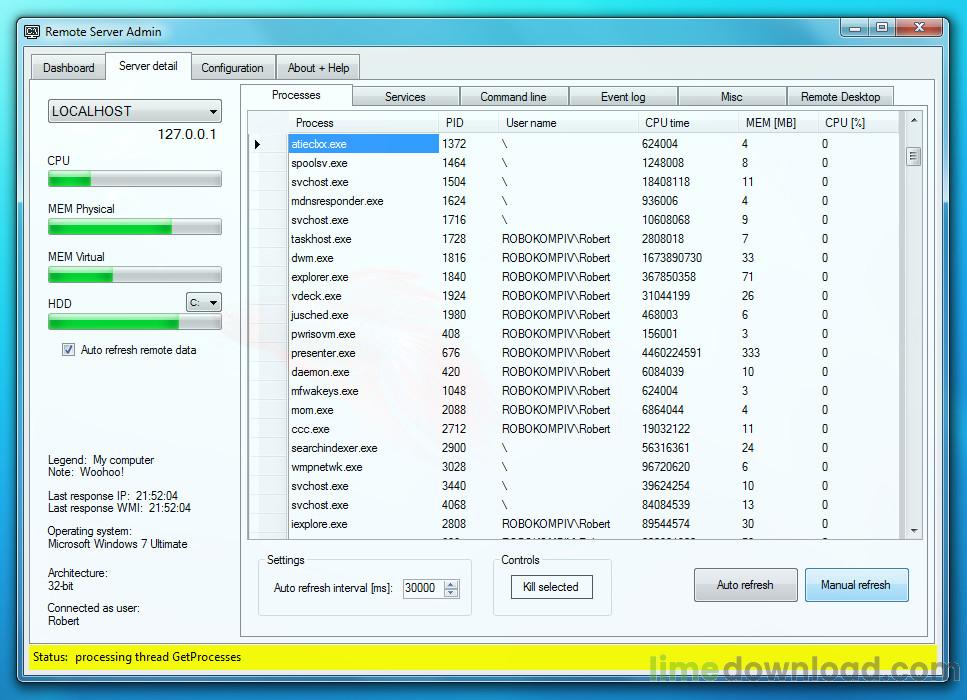
Task: Click the process list scrollbar thumb
Action: point(914,156)
